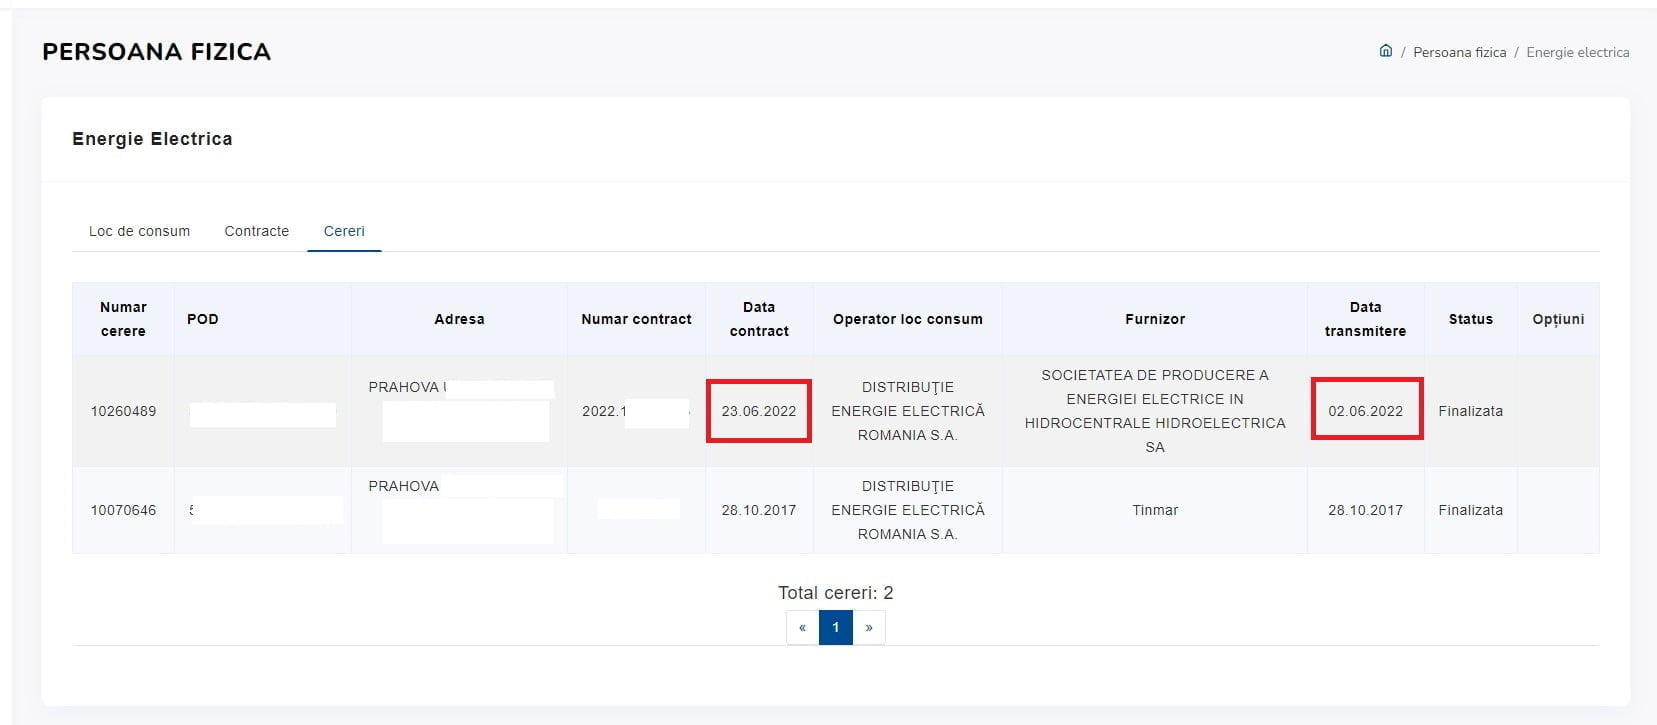Open the Persoana fizica breadcrumb link
Screen dimensions: 1657x725
[x=1459, y=52]
